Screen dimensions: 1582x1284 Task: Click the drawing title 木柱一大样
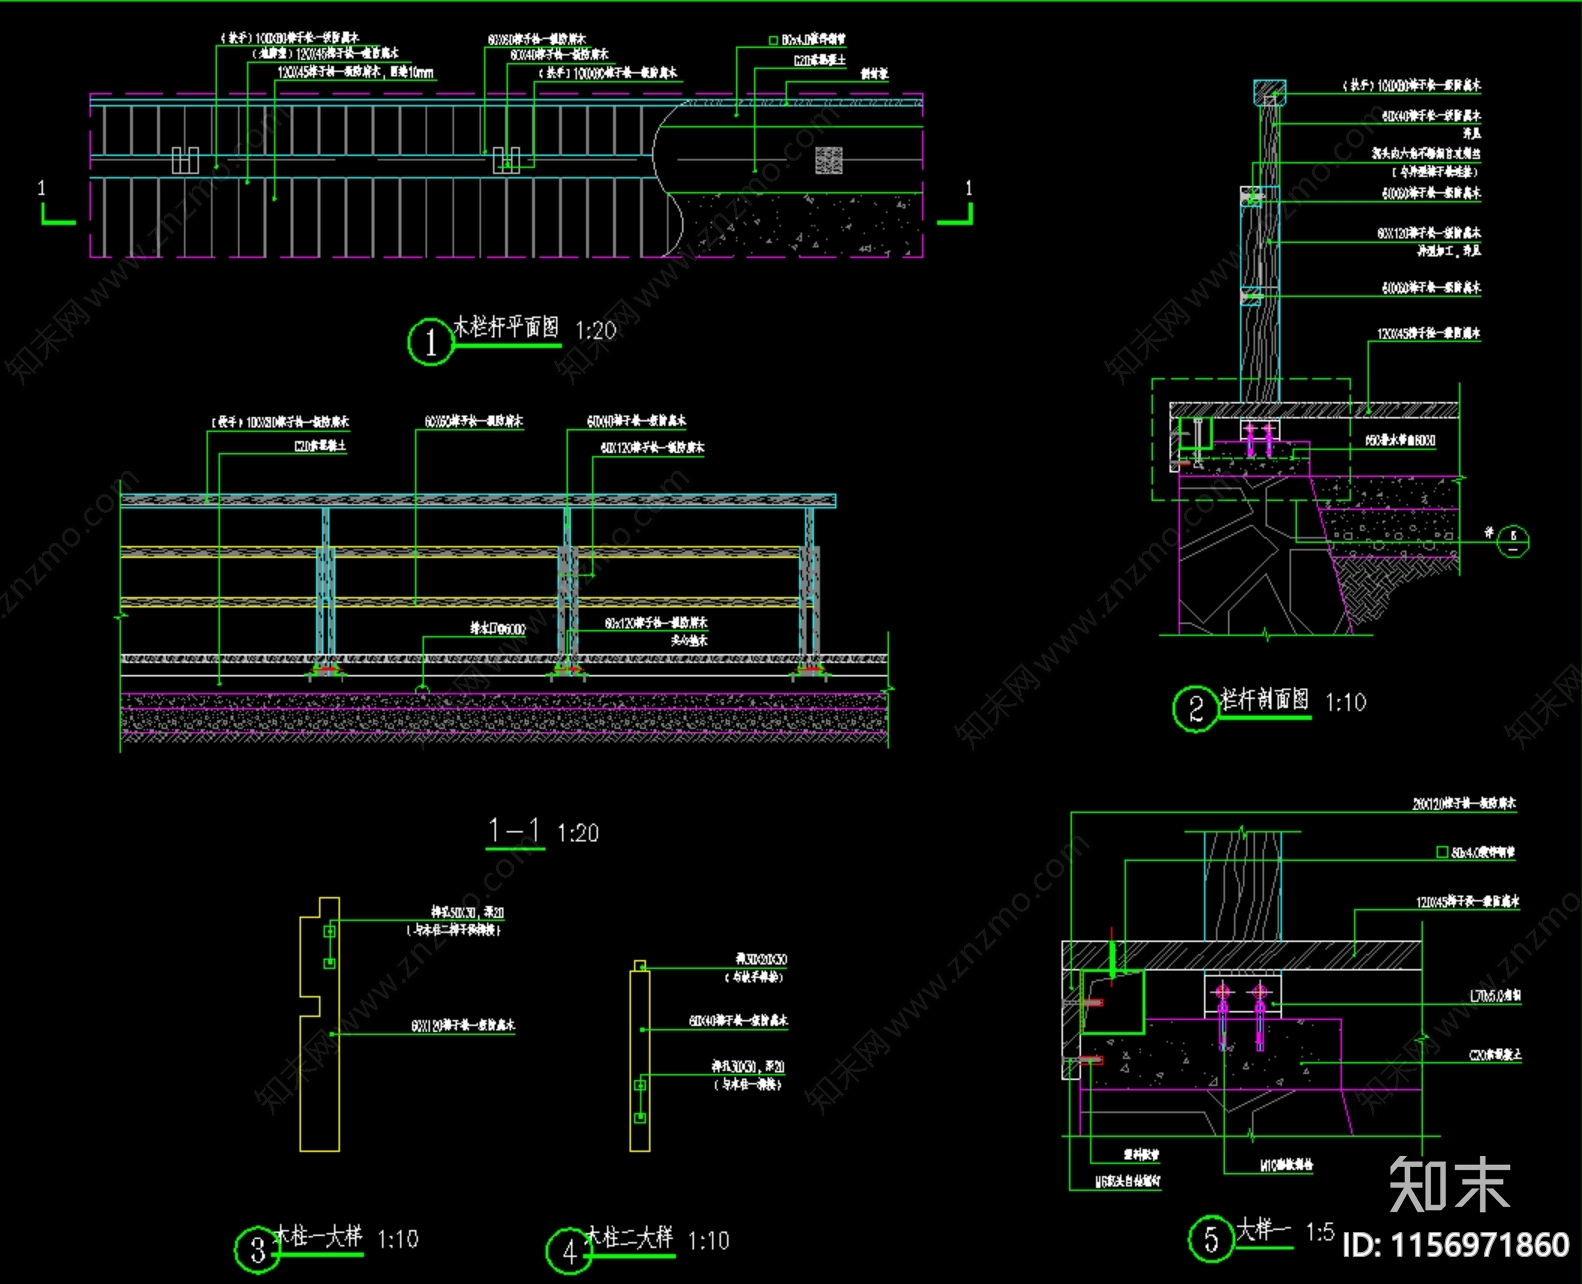pyautogui.click(x=318, y=1236)
